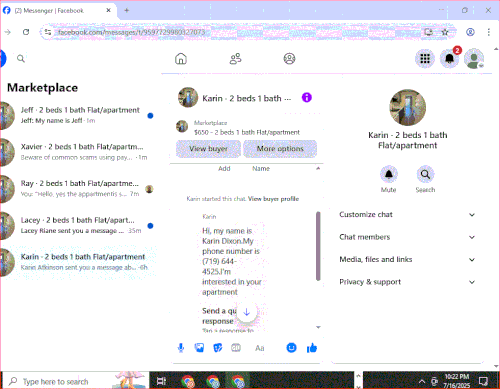The height and width of the screenshot is (389, 500).
Task: Open the Chrome profile icon
Action: pyautogui.click(x=470, y=32)
